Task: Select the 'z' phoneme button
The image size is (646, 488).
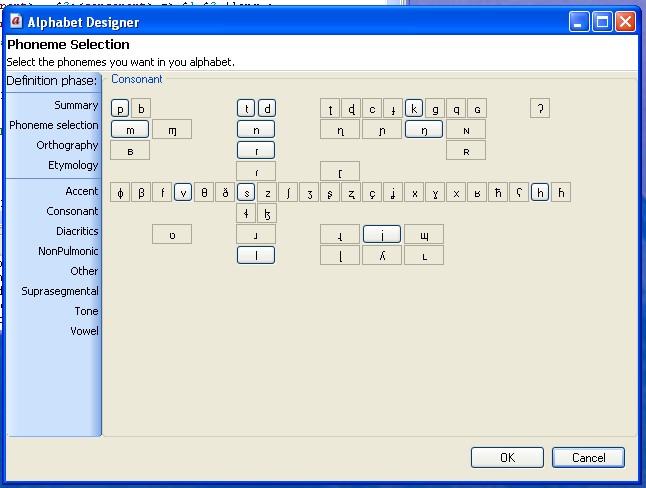Action: point(267,193)
